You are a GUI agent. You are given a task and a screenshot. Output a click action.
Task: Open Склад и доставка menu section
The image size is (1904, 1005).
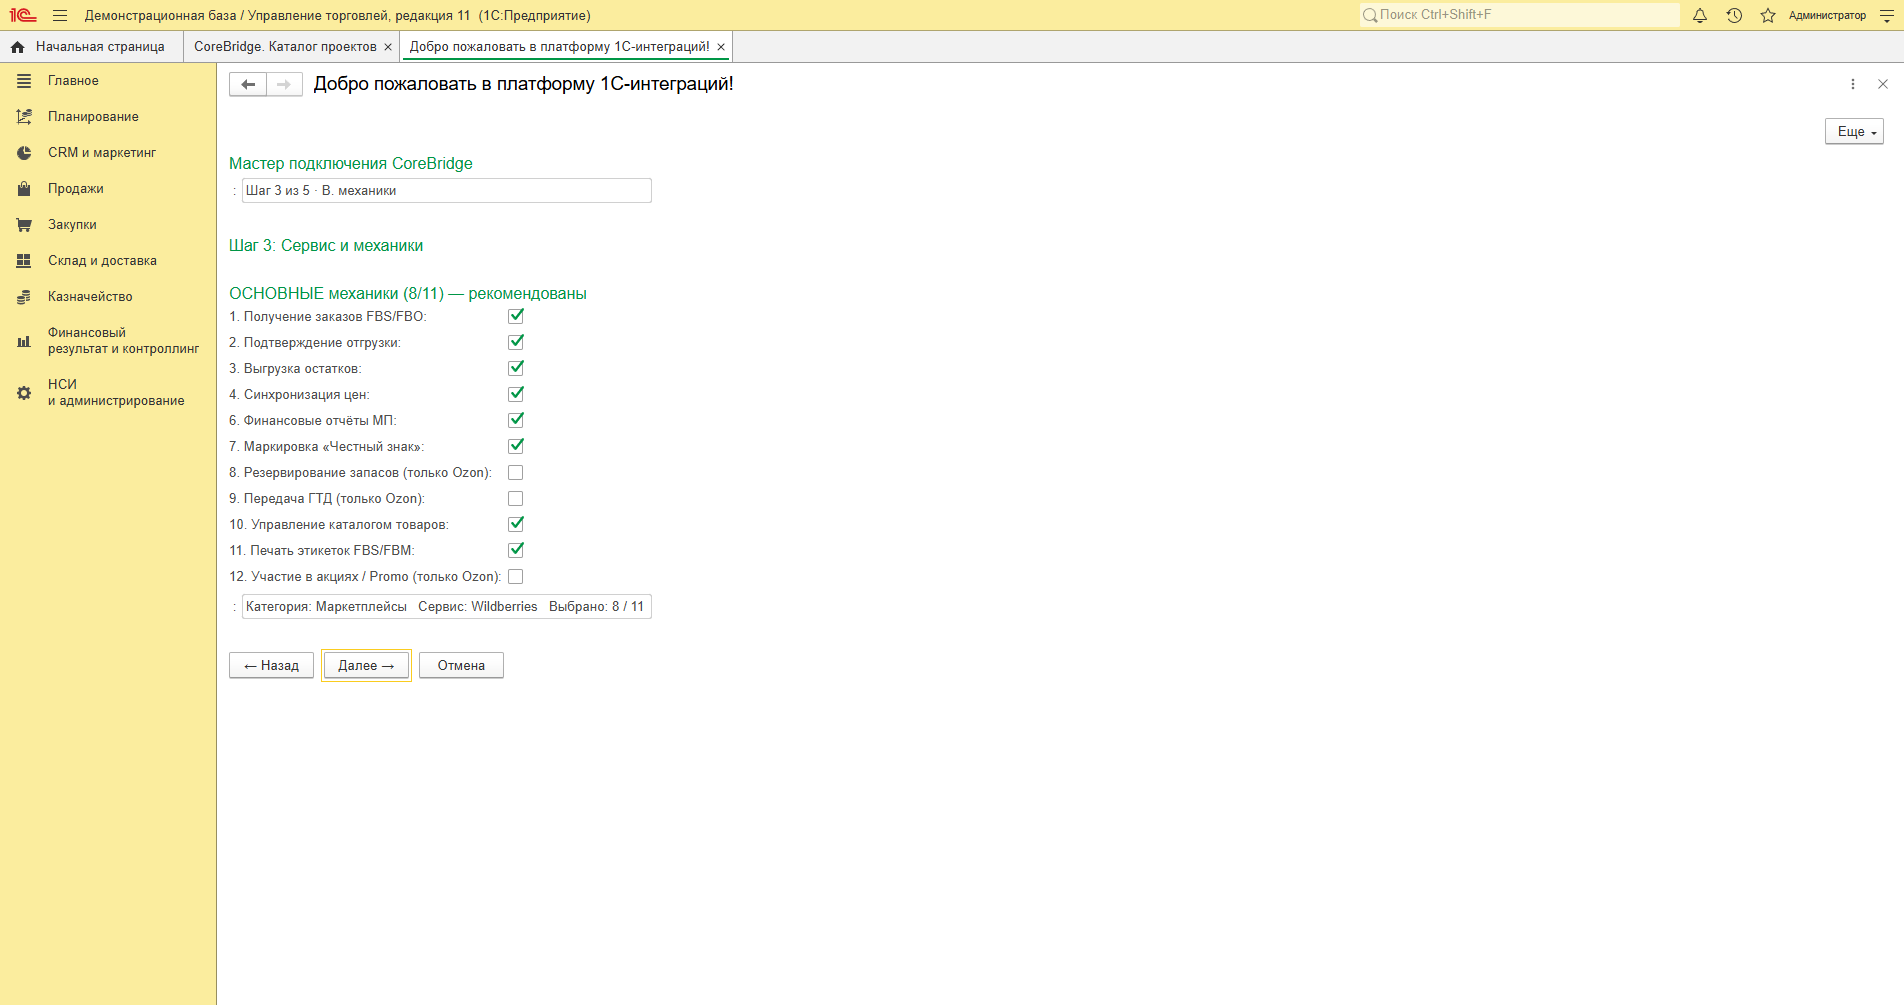pos(102,261)
